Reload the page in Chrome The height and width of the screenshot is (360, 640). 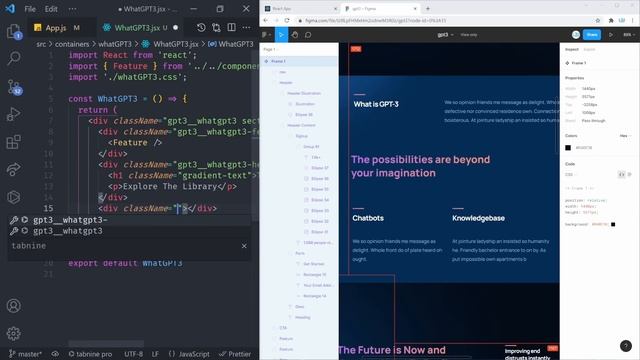287,20
